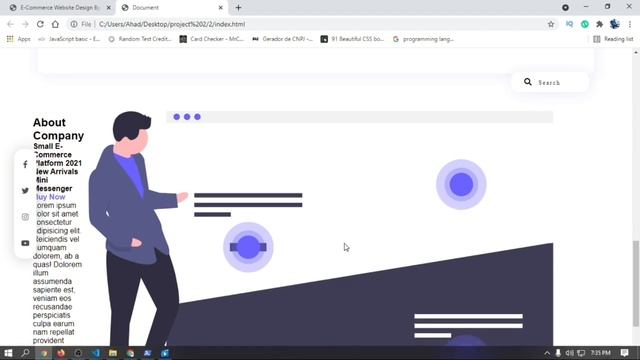Open the Windows notification center
This screenshot has height=360, width=640.
624,353
